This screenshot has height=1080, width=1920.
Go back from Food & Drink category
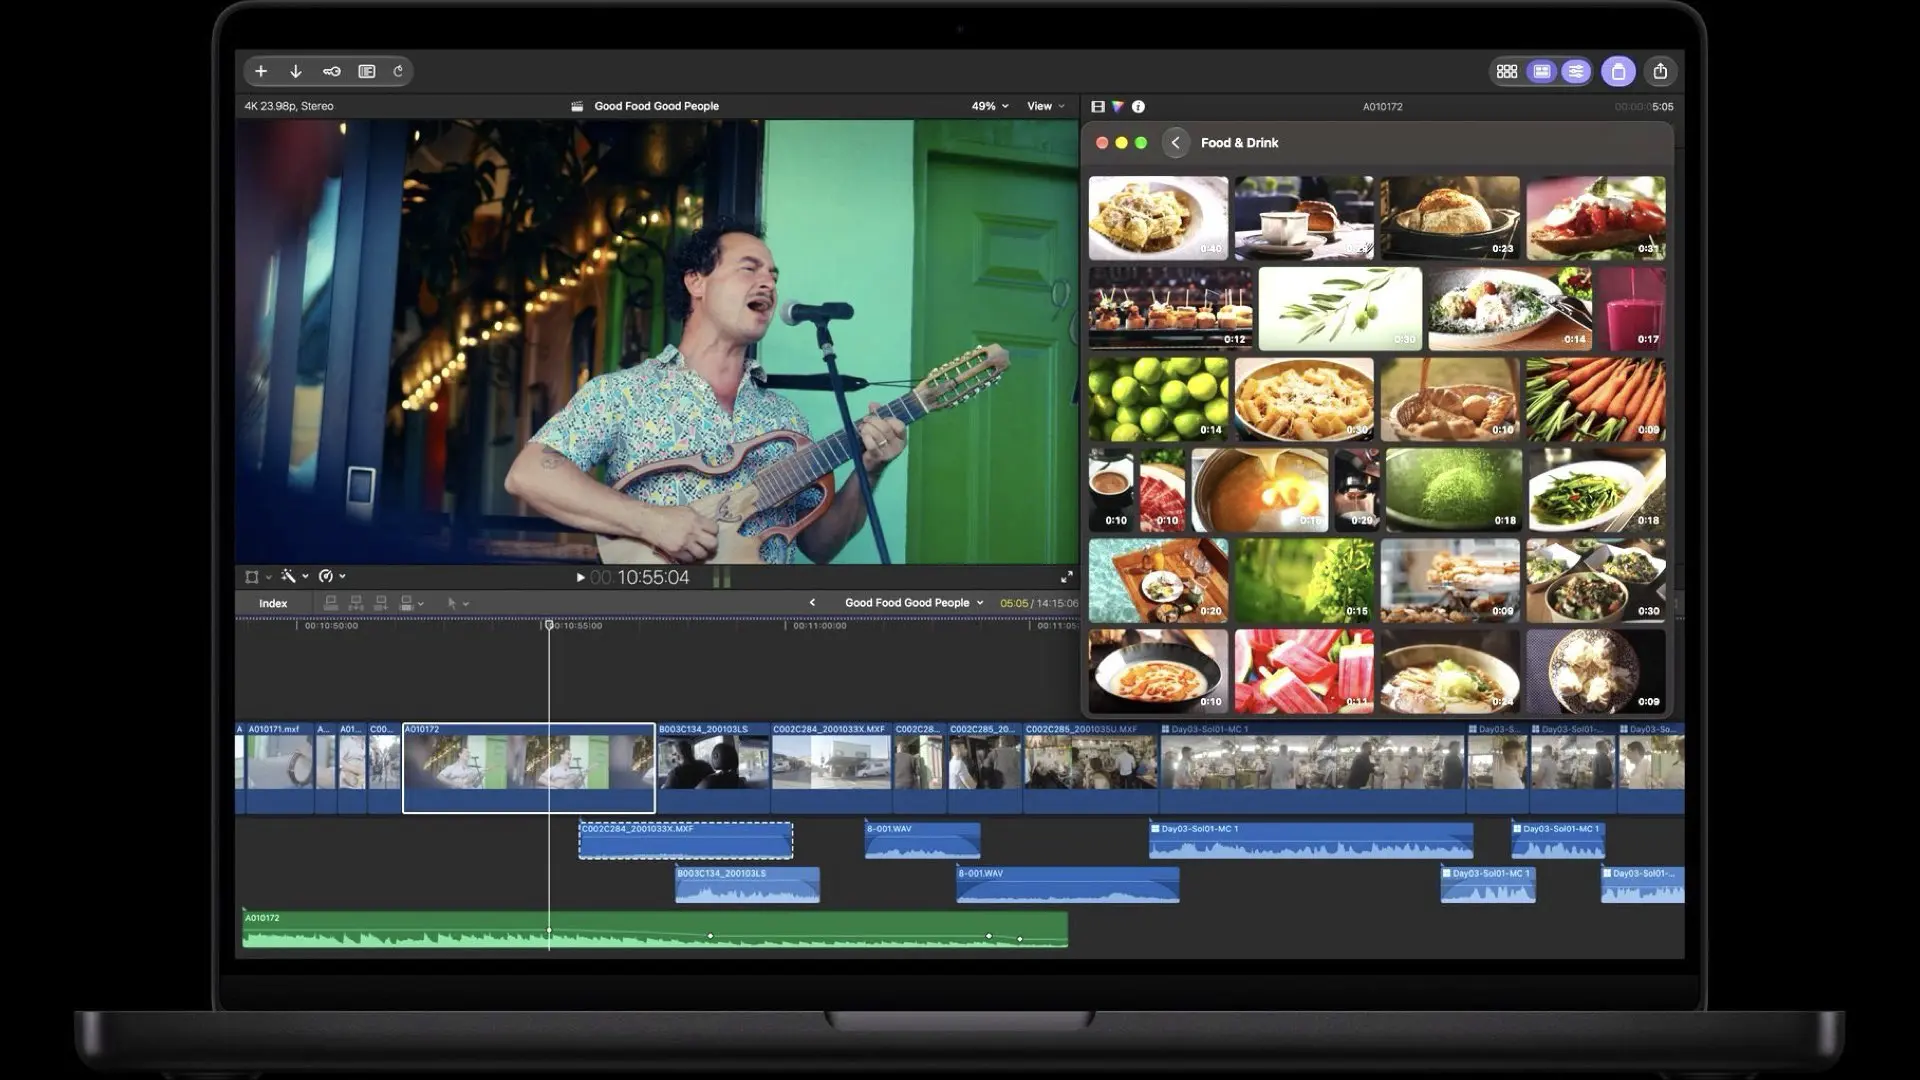pos(1176,143)
